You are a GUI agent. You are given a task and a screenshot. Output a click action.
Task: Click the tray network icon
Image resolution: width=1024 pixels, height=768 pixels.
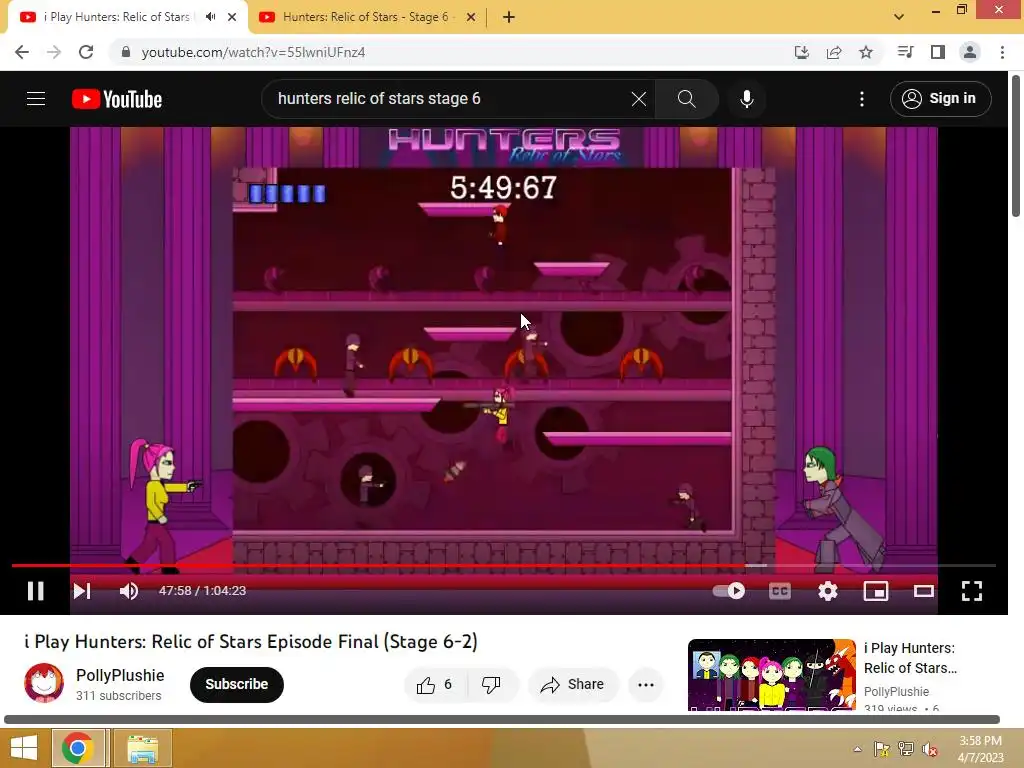point(905,749)
